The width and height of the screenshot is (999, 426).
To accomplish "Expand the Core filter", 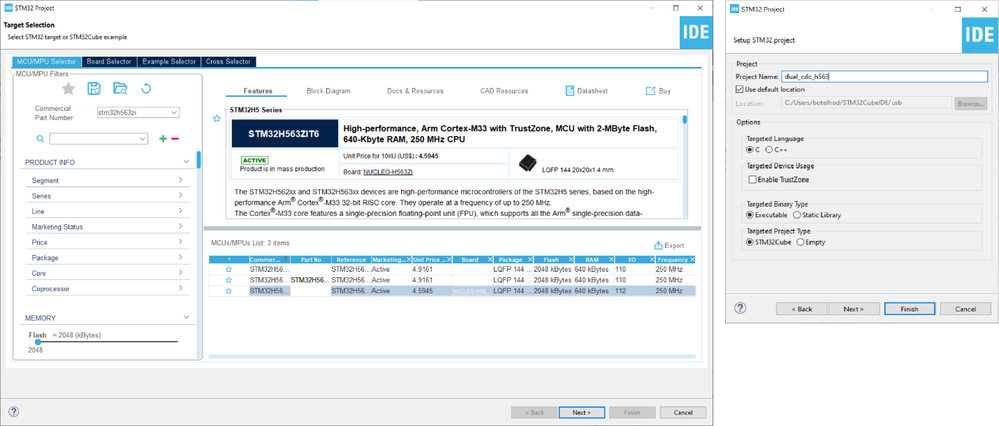I will [x=181, y=273].
